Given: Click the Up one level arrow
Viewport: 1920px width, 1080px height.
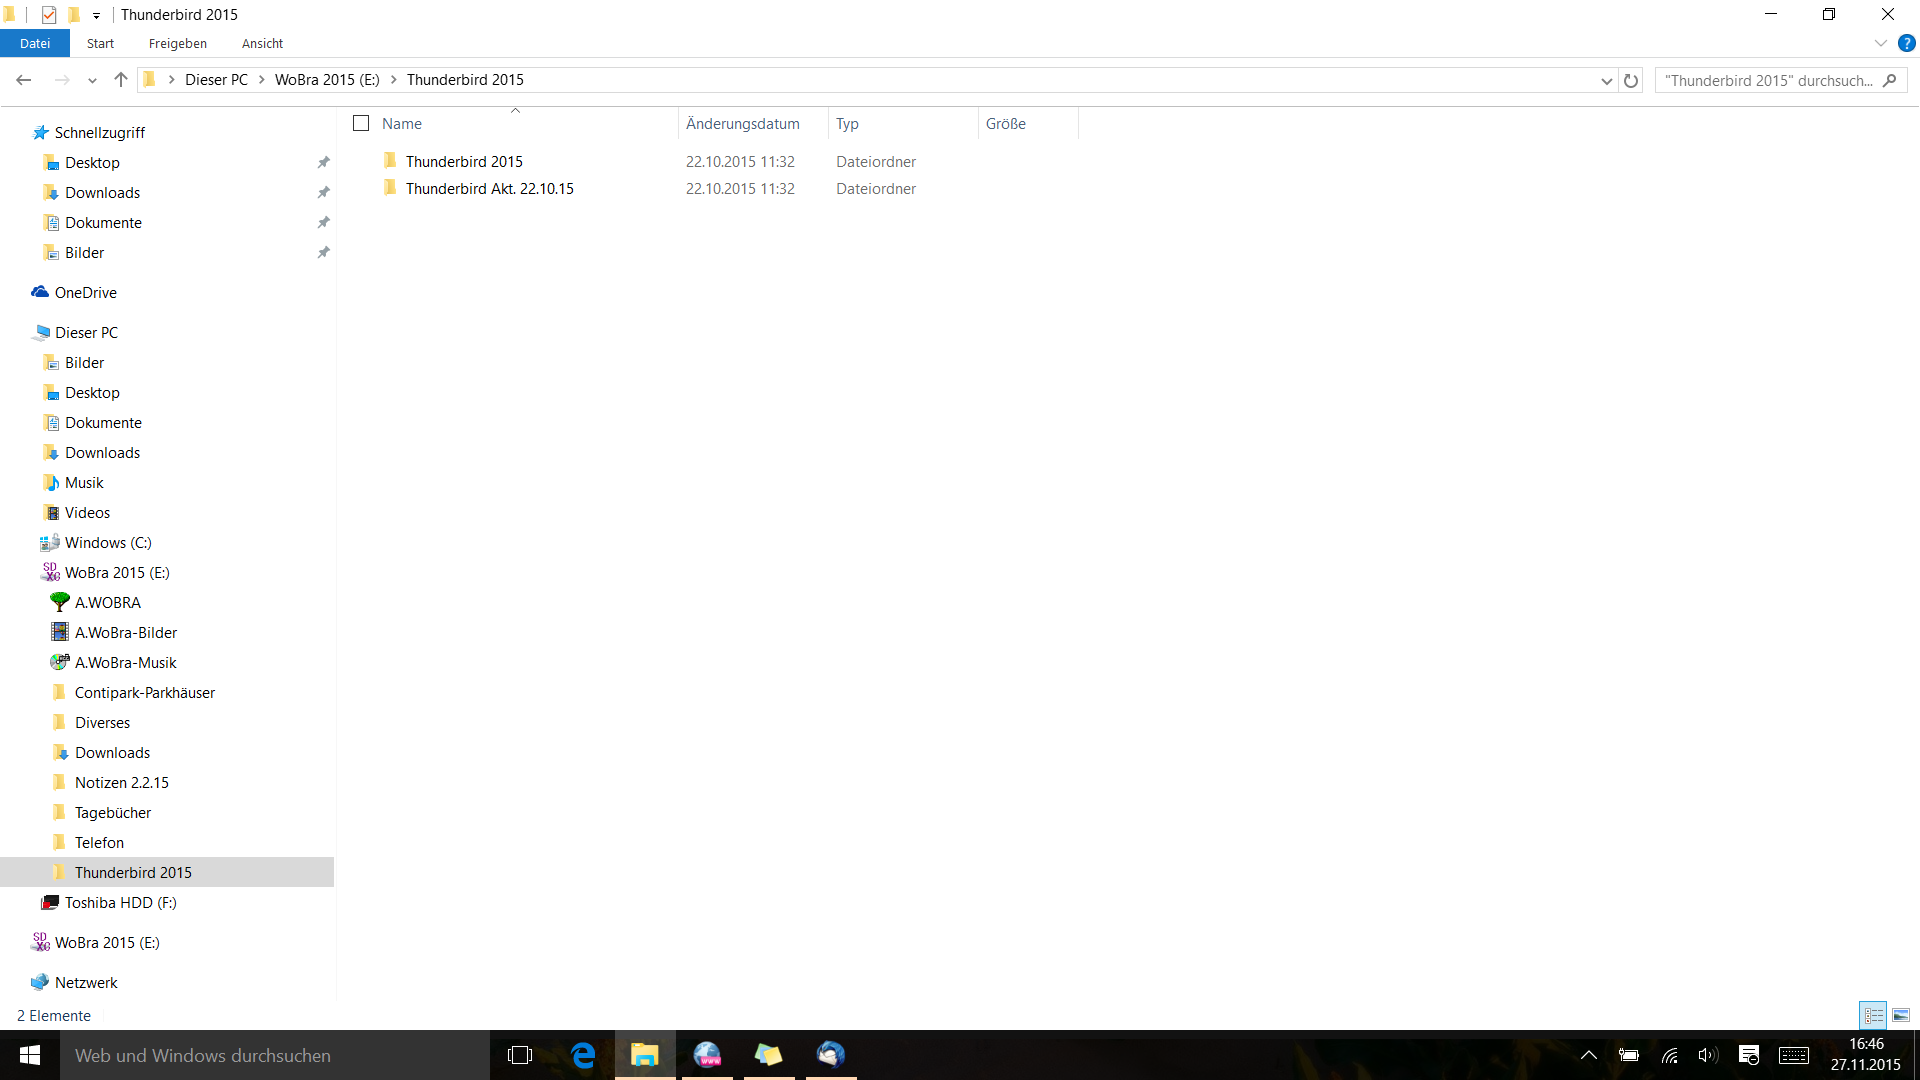Looking at the screenshot, I should click(x=121, y=80).
